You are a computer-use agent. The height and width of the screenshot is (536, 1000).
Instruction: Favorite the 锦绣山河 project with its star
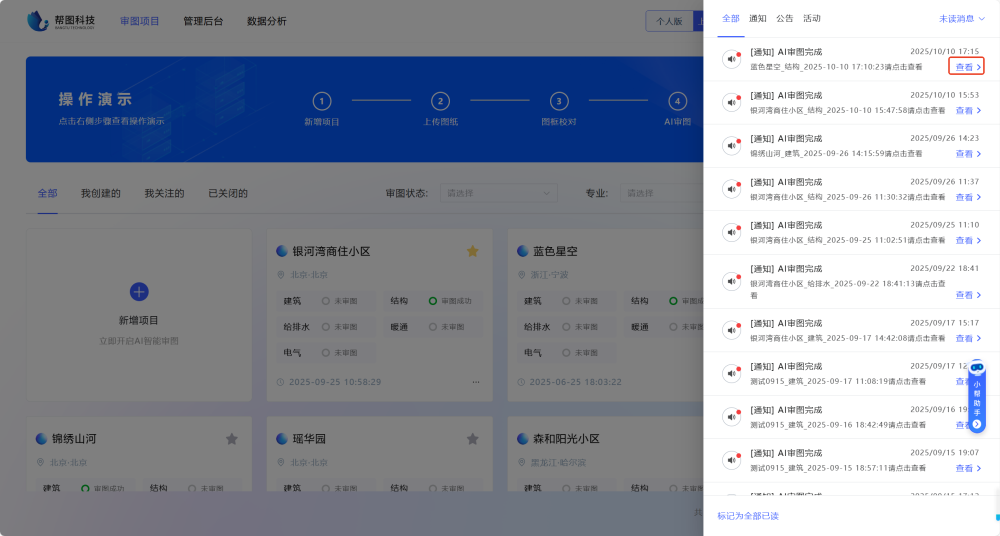[x=232, y=438]
